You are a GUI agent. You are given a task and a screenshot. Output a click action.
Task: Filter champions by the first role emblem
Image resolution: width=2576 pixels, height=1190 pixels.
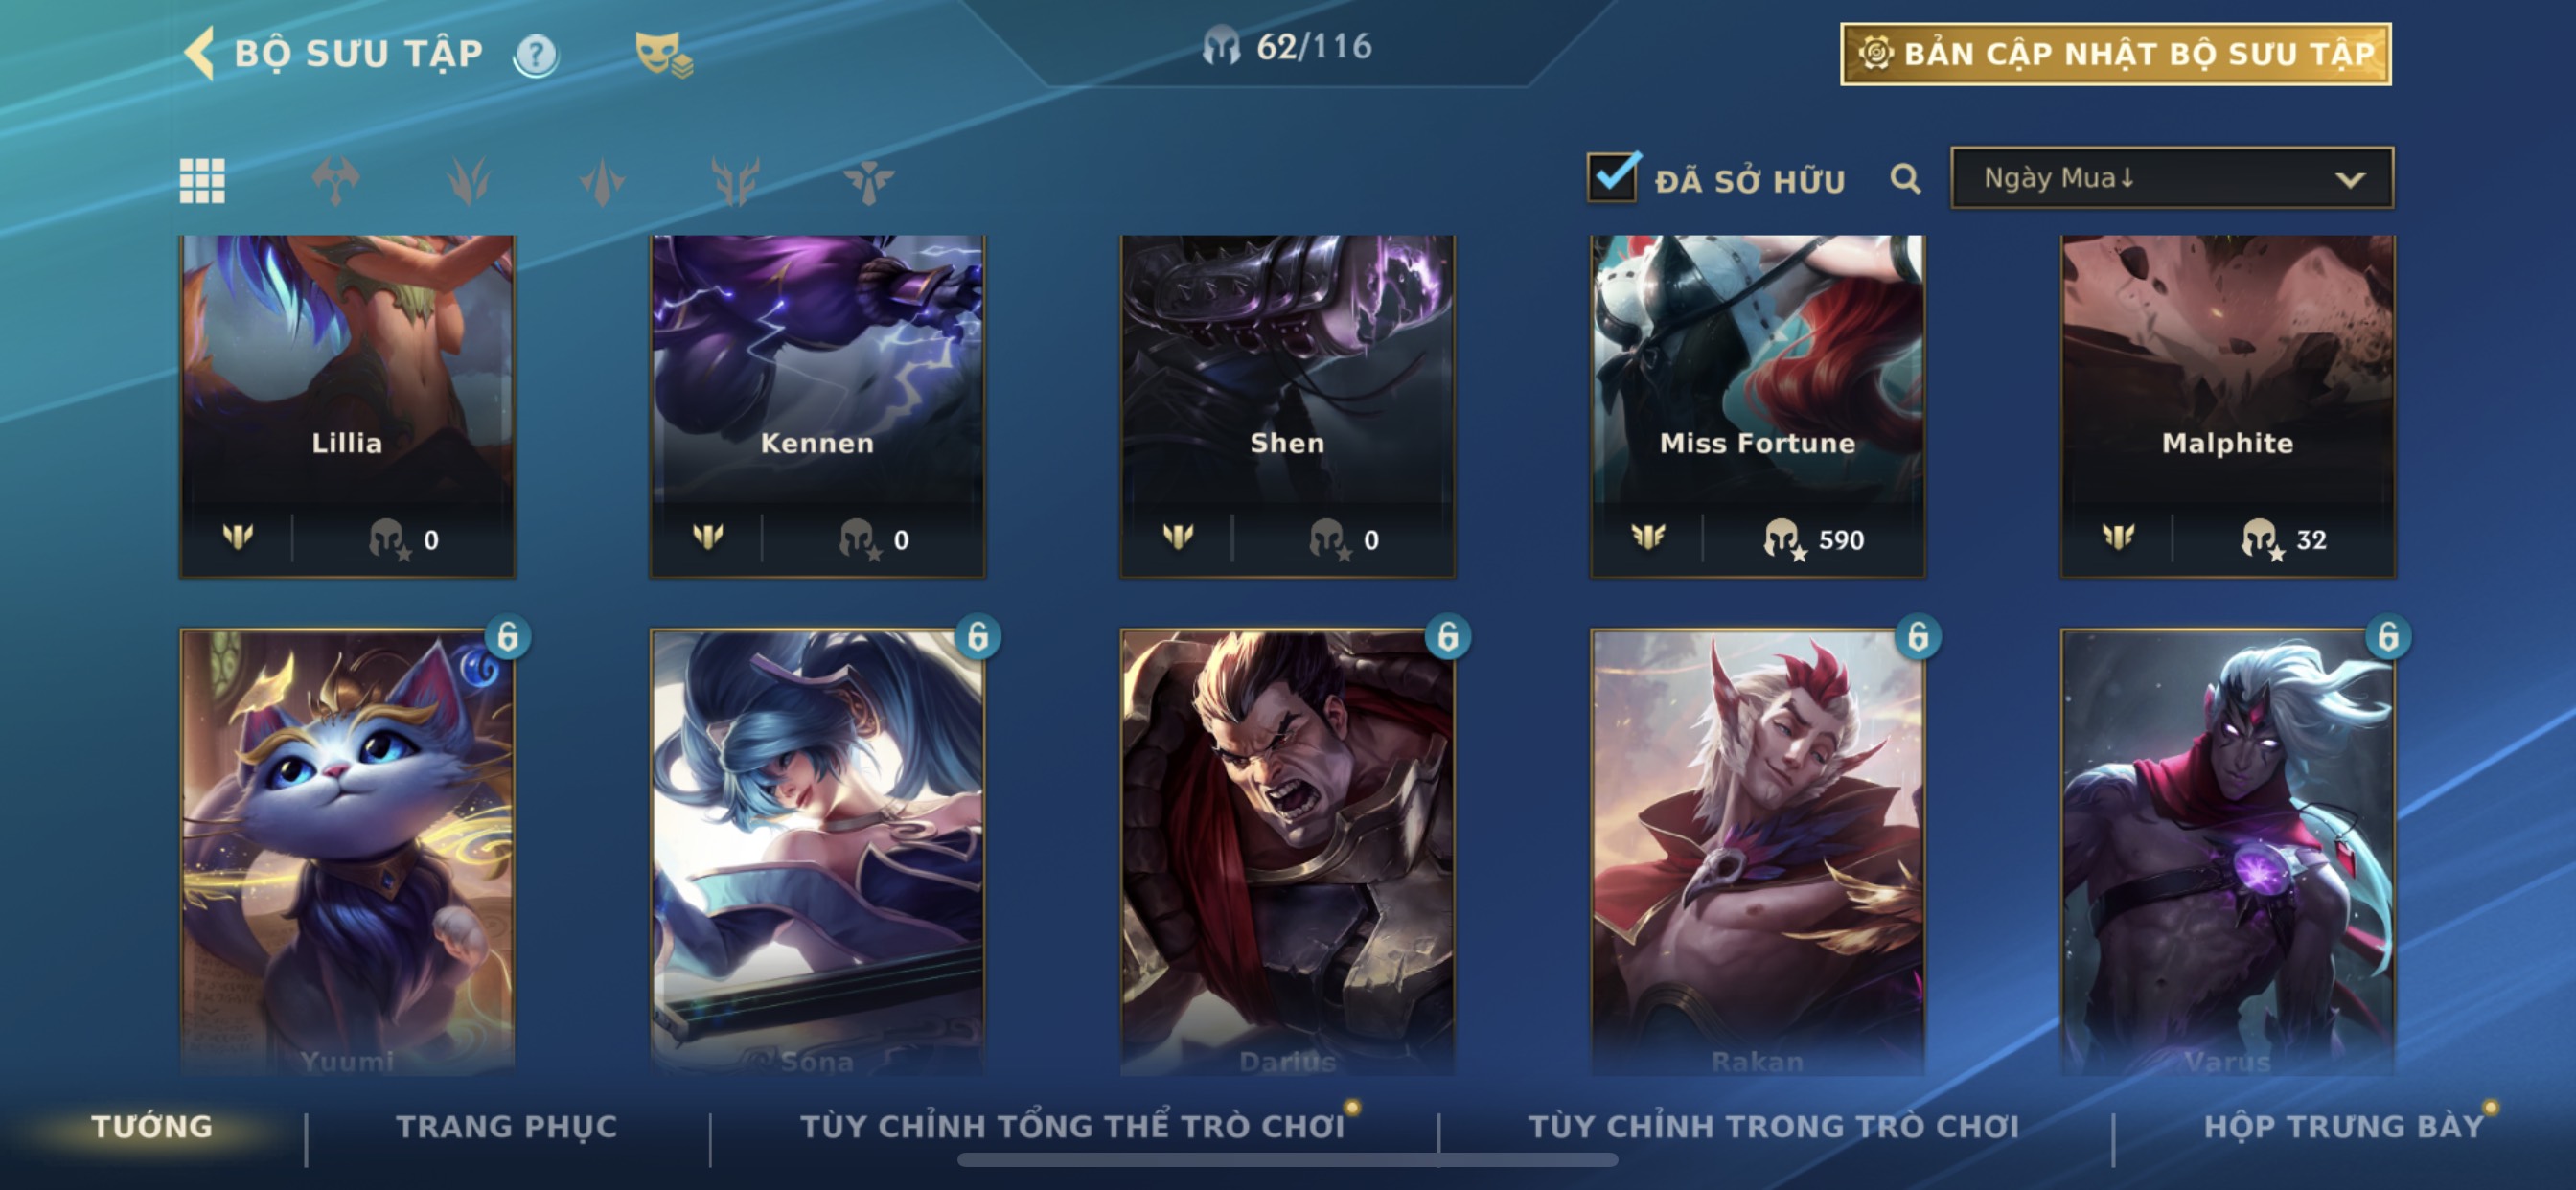point(335,181)
